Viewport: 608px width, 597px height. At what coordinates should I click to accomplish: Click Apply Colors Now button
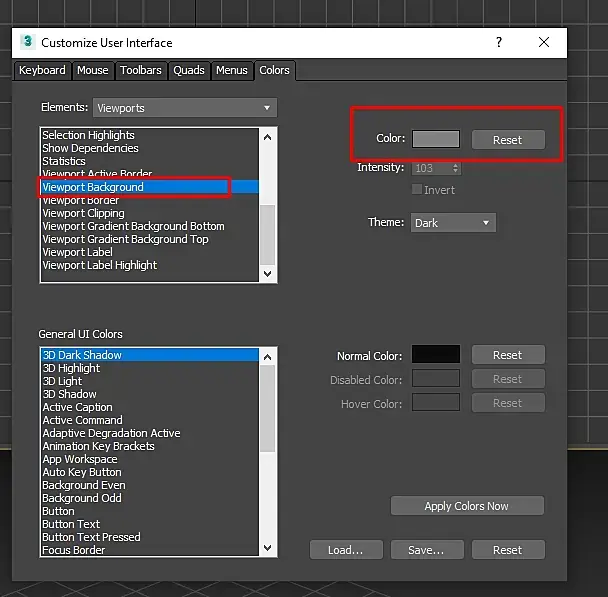point(467,506)
